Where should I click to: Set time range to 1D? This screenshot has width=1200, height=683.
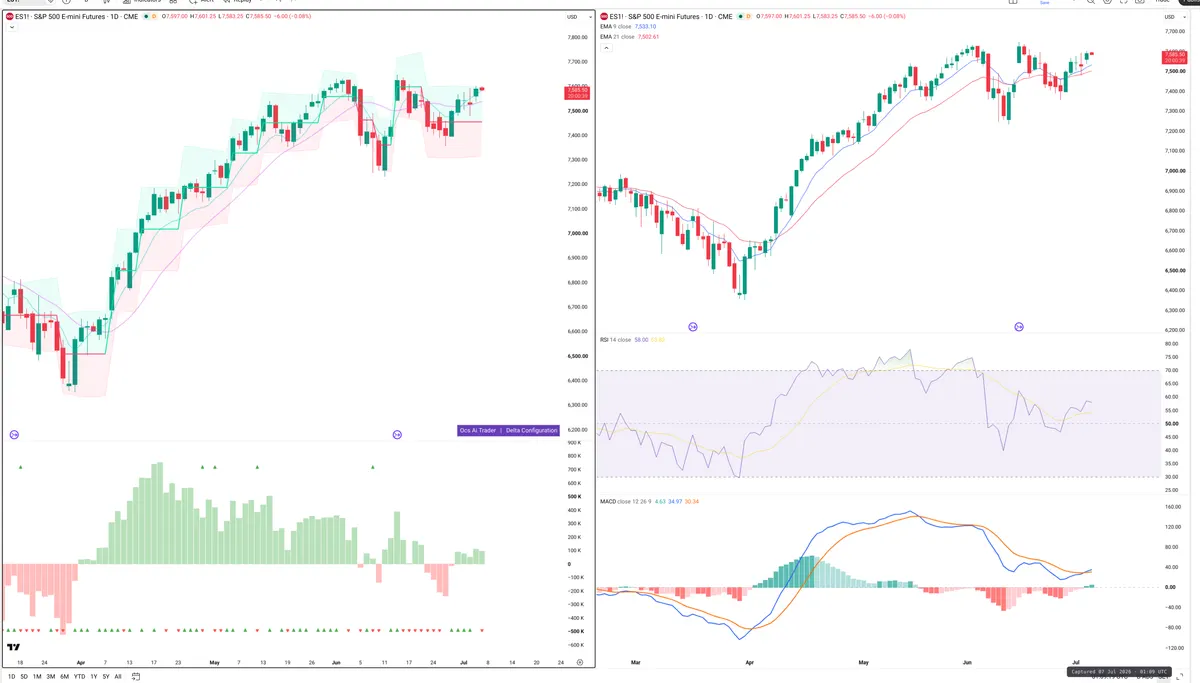(x=11, y=676)
